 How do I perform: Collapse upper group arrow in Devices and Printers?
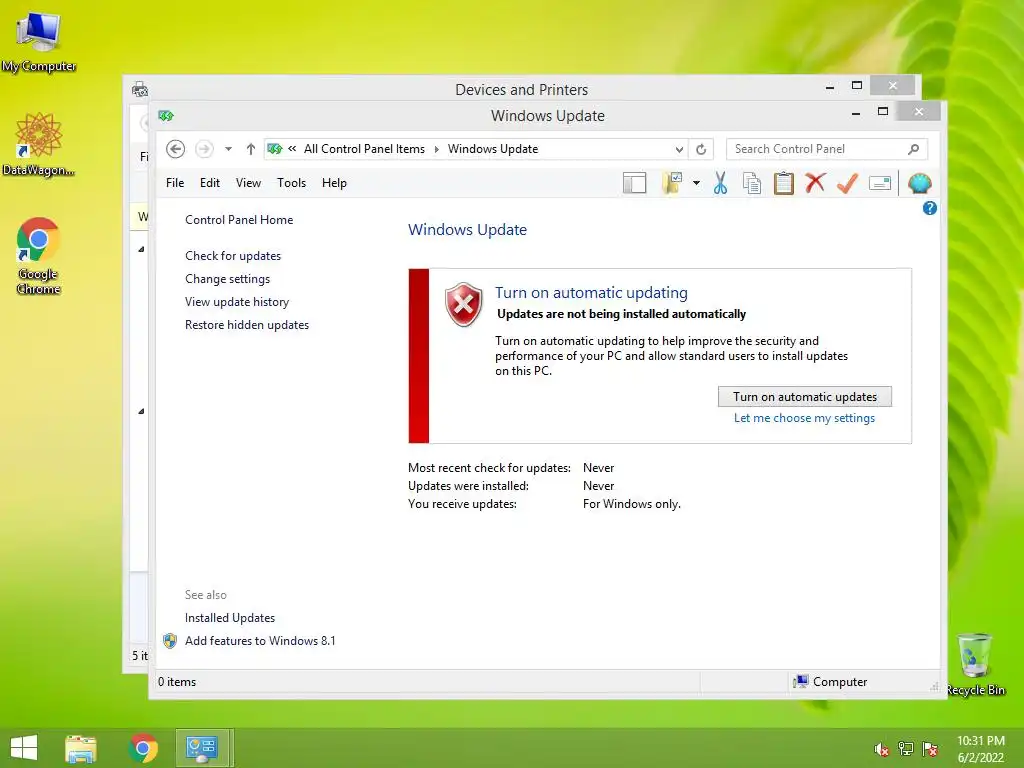[141, 249]
